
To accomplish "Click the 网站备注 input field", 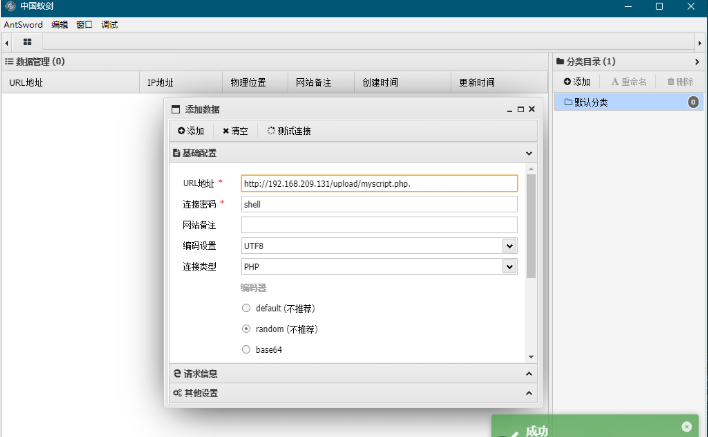I will coord(379,225).
